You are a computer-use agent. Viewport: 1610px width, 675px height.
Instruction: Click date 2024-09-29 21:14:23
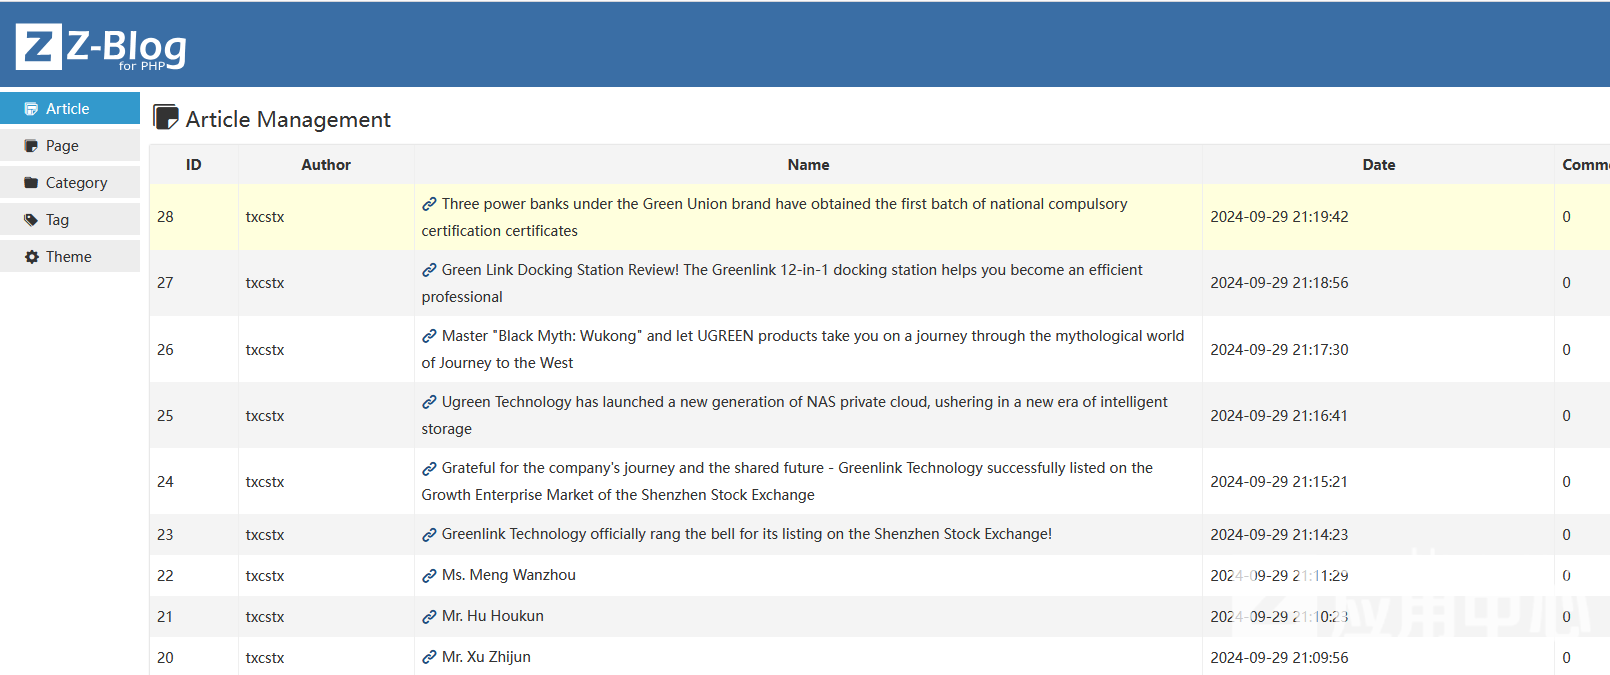tap(1279, 535)
